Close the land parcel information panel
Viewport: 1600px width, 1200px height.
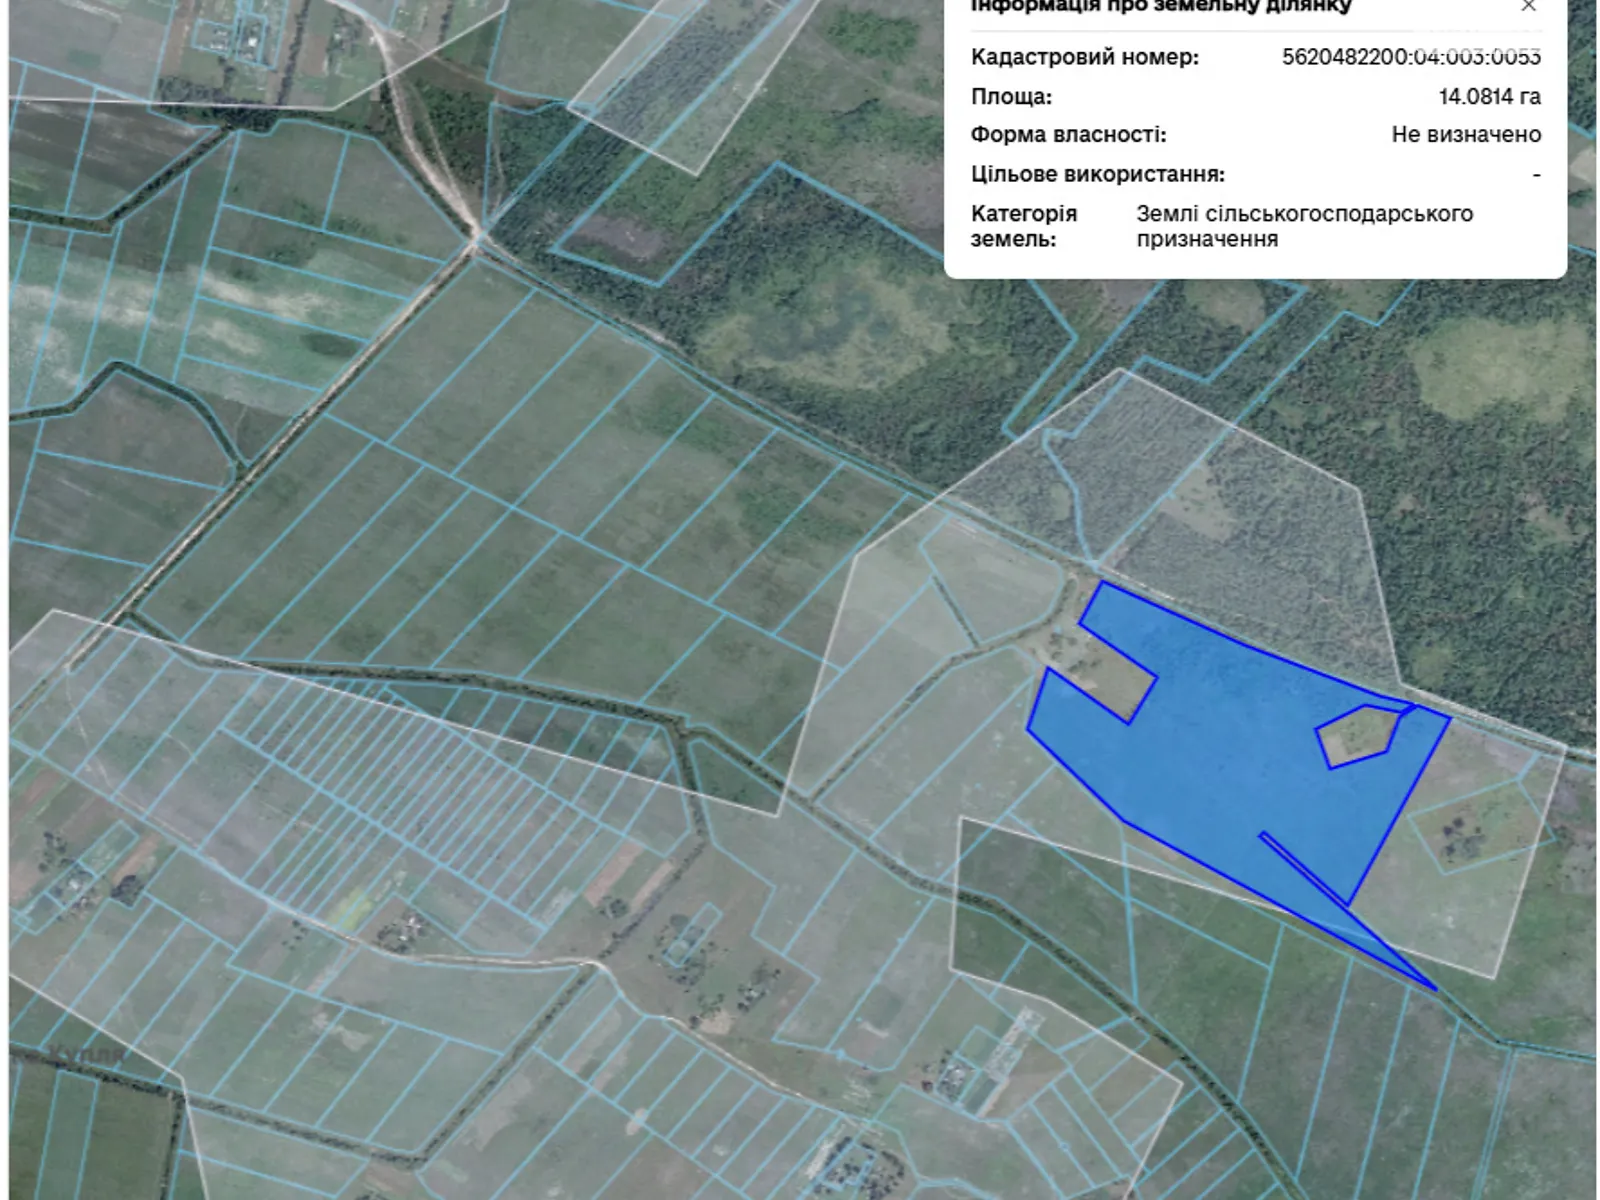point(1528,6)
